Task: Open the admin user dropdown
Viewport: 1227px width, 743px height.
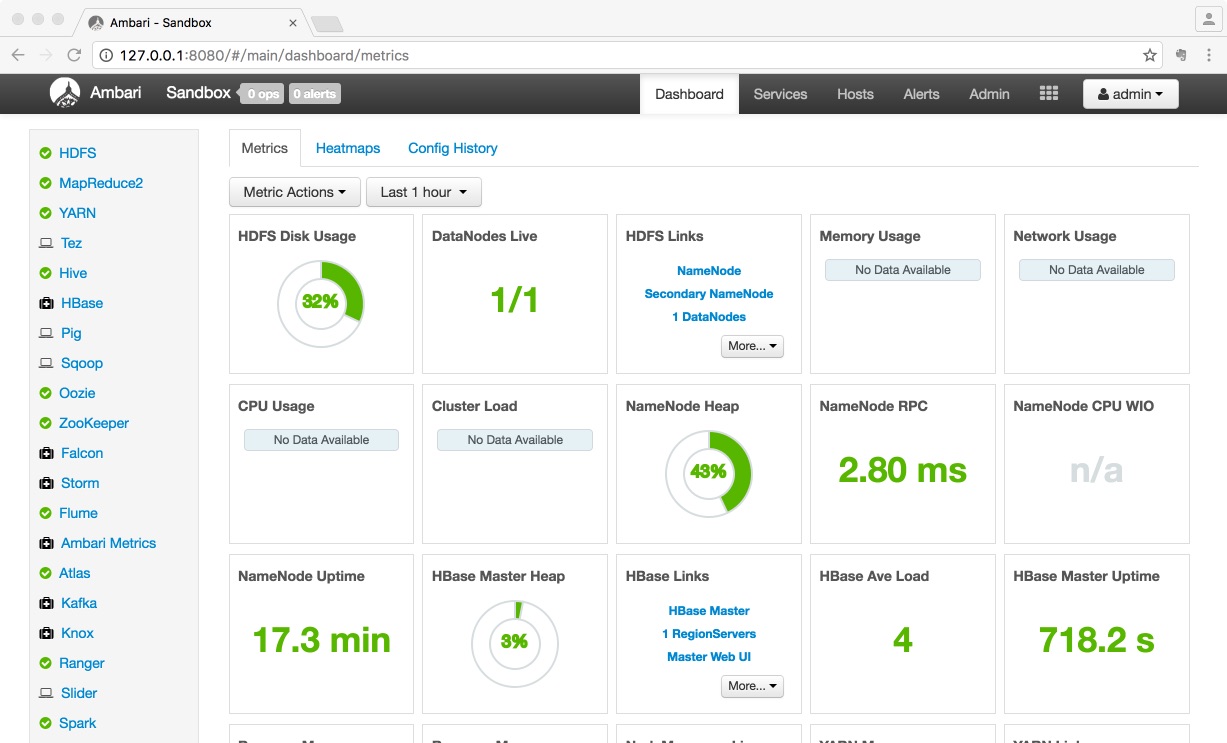Action: pos(1130,94)
